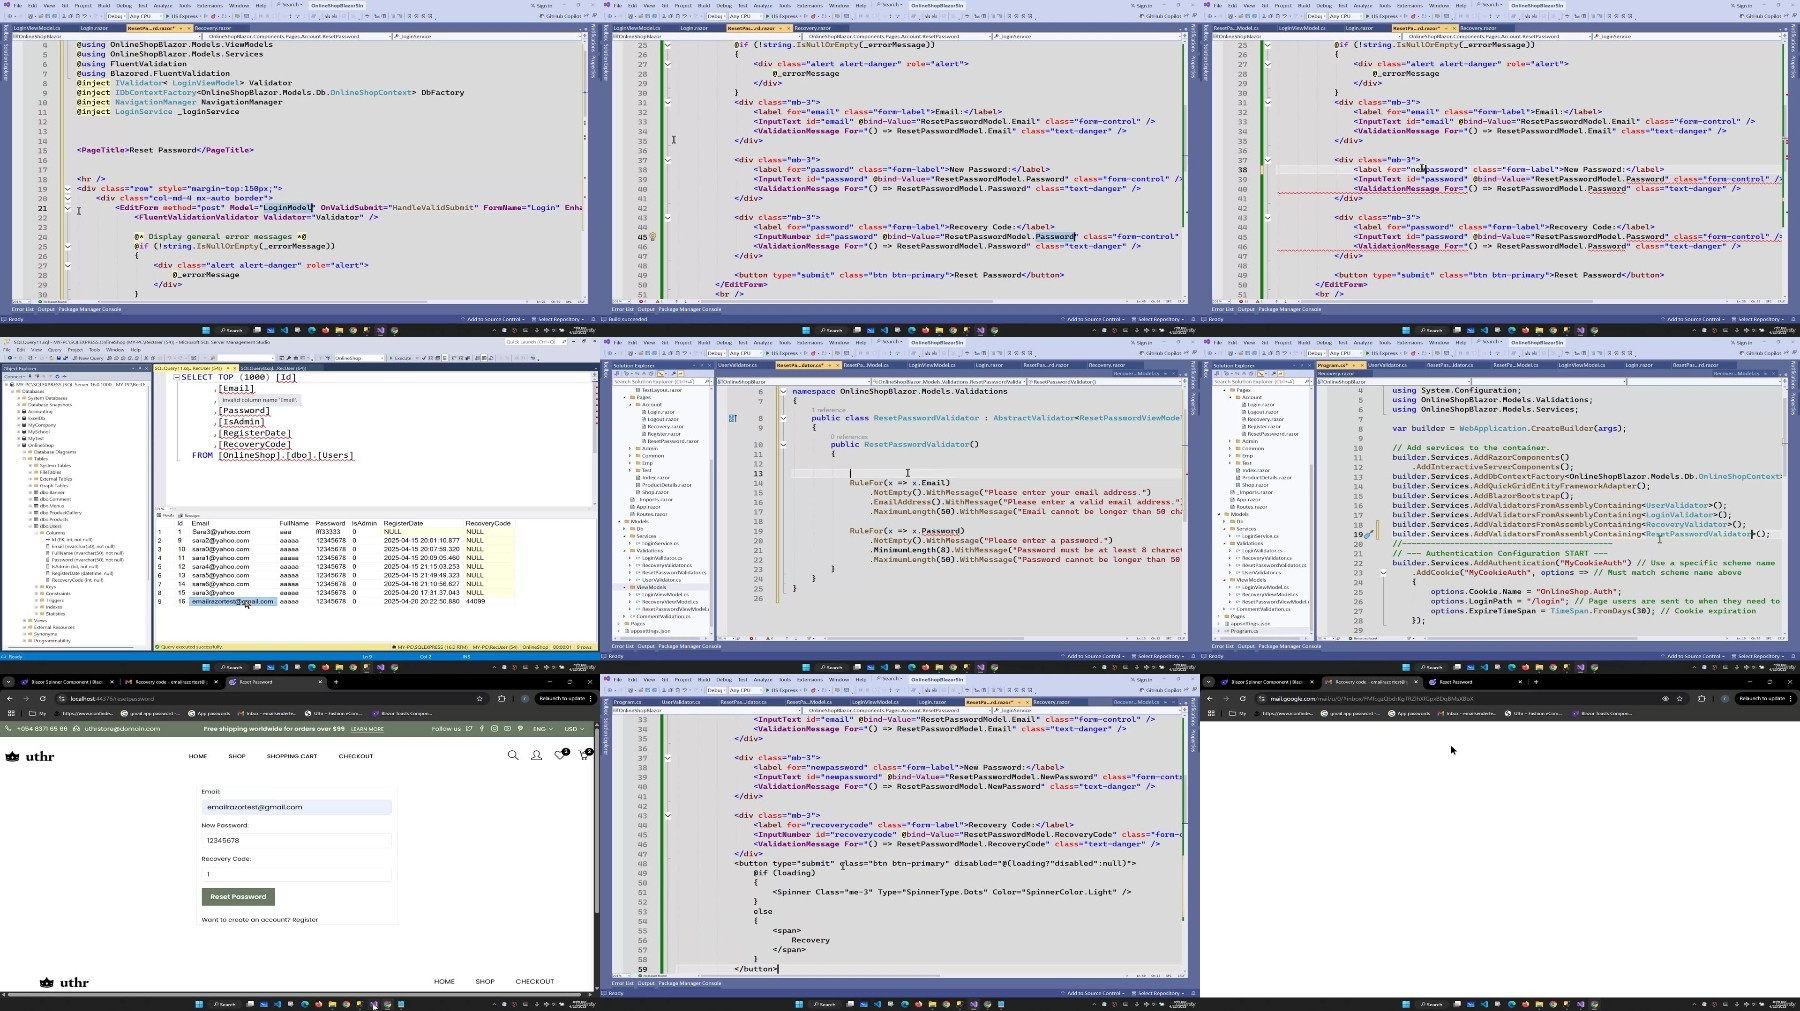Open the wishlist heart icon on uthr site
Image resolution: width=1800 pixels, height=1011 pixels.
pos(560,755)
